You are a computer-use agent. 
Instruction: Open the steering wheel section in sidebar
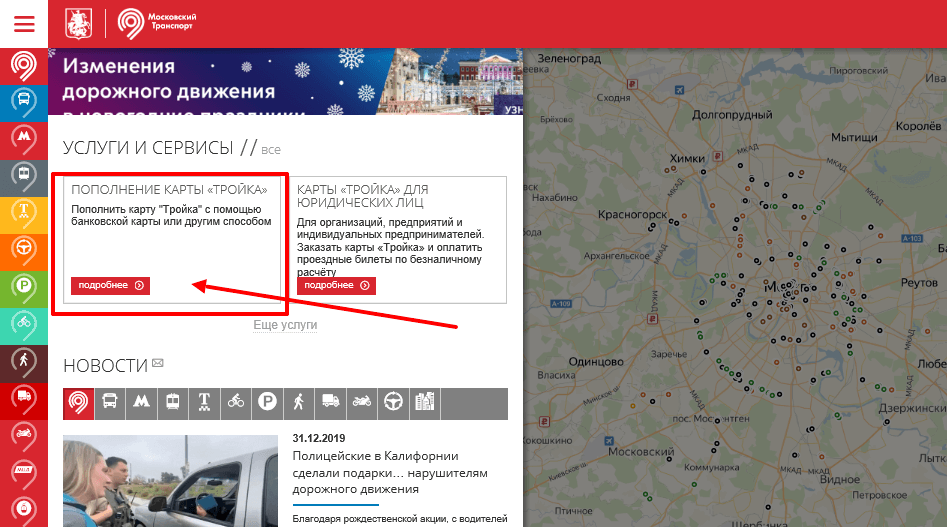point(24,252)
